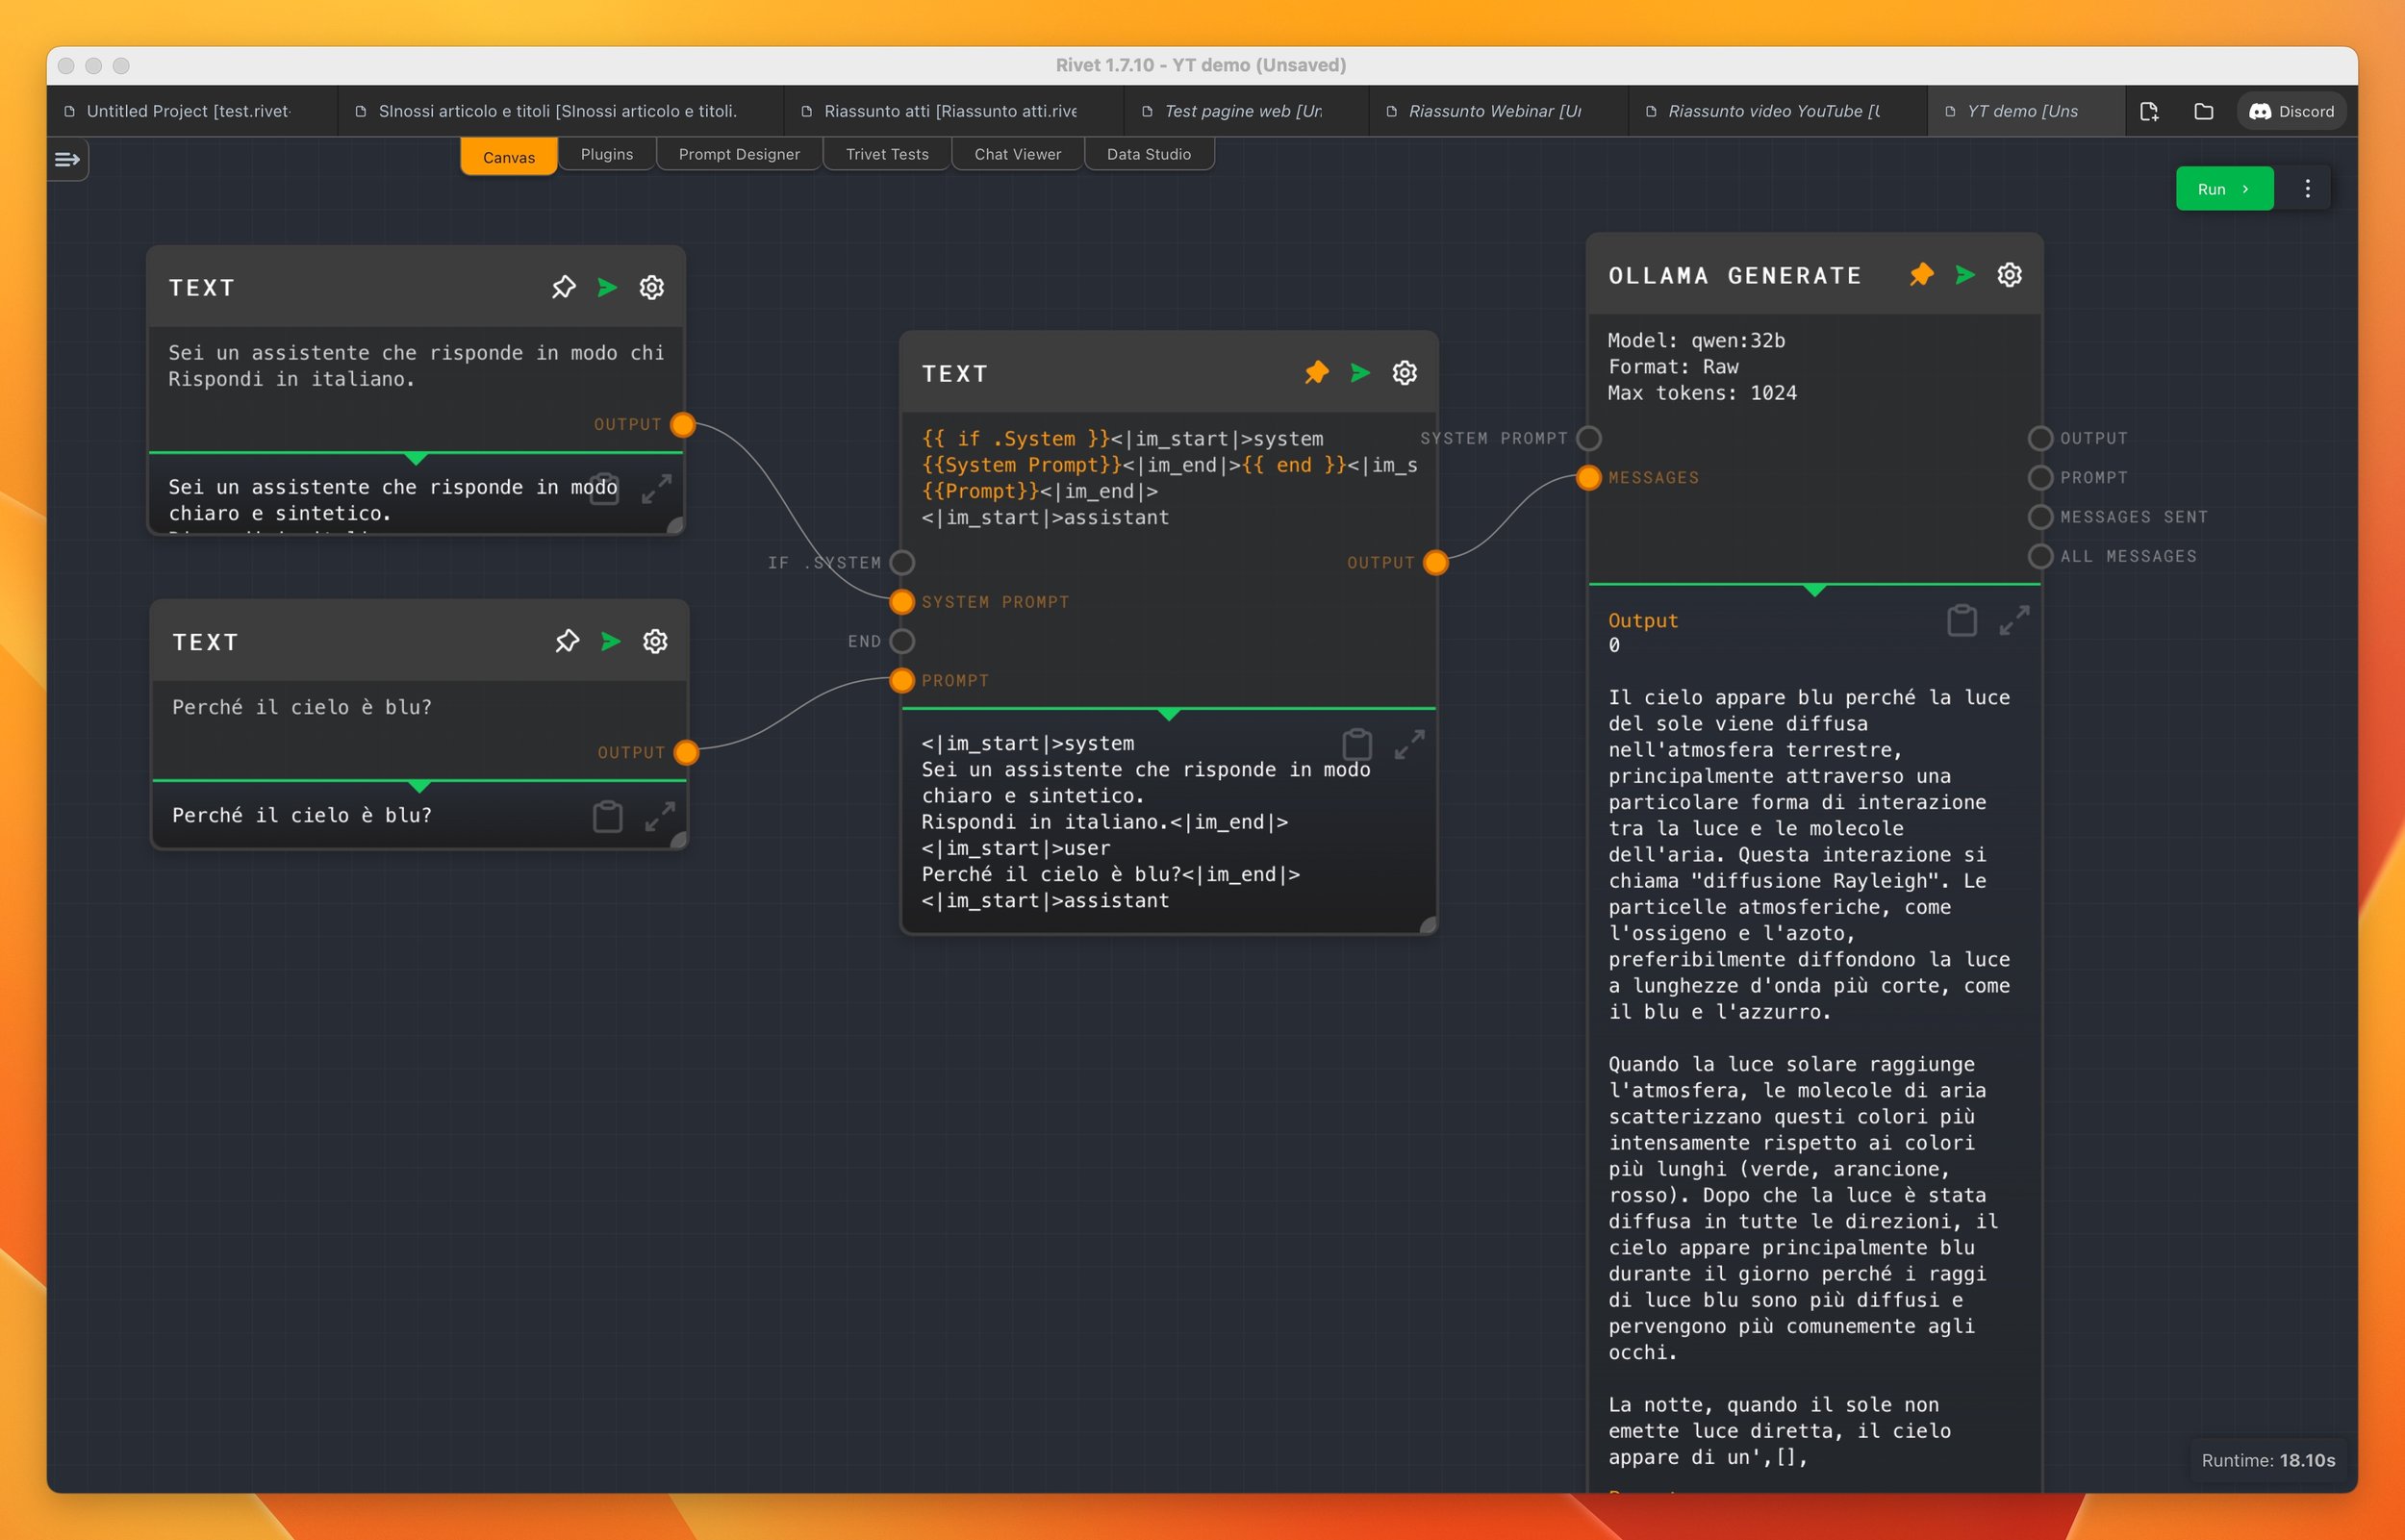Click the green Run button
Screen dimensions: 2405x1540
(2224, 189)
